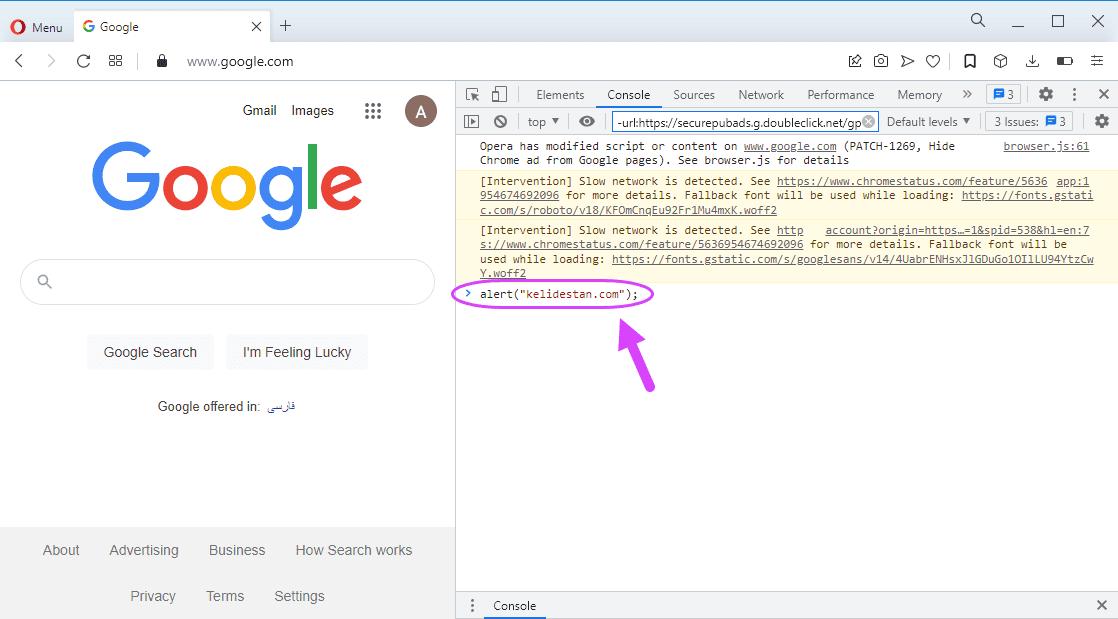
Task: Show the console sidebar
Action: pyautogui.click(x=471, y=122)
